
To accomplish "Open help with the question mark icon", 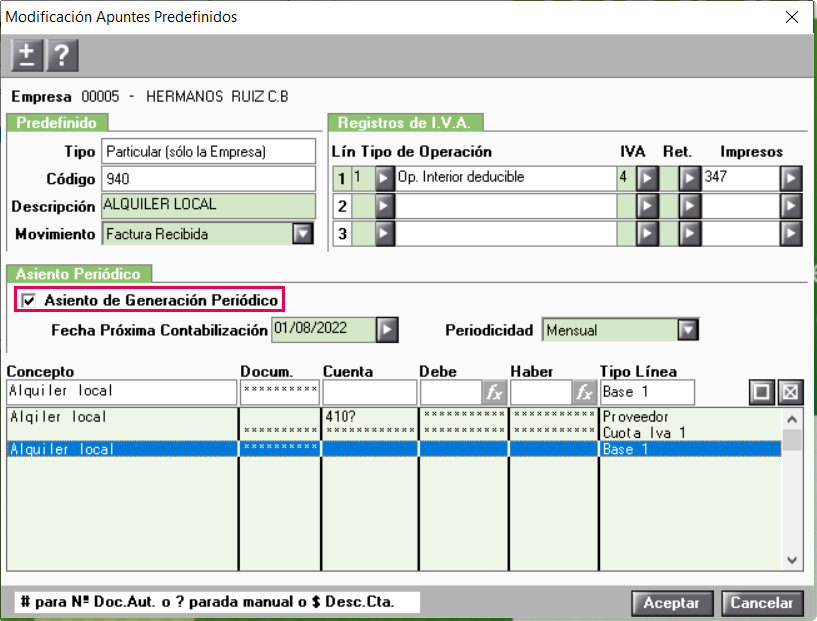I will tap(62, 55).
